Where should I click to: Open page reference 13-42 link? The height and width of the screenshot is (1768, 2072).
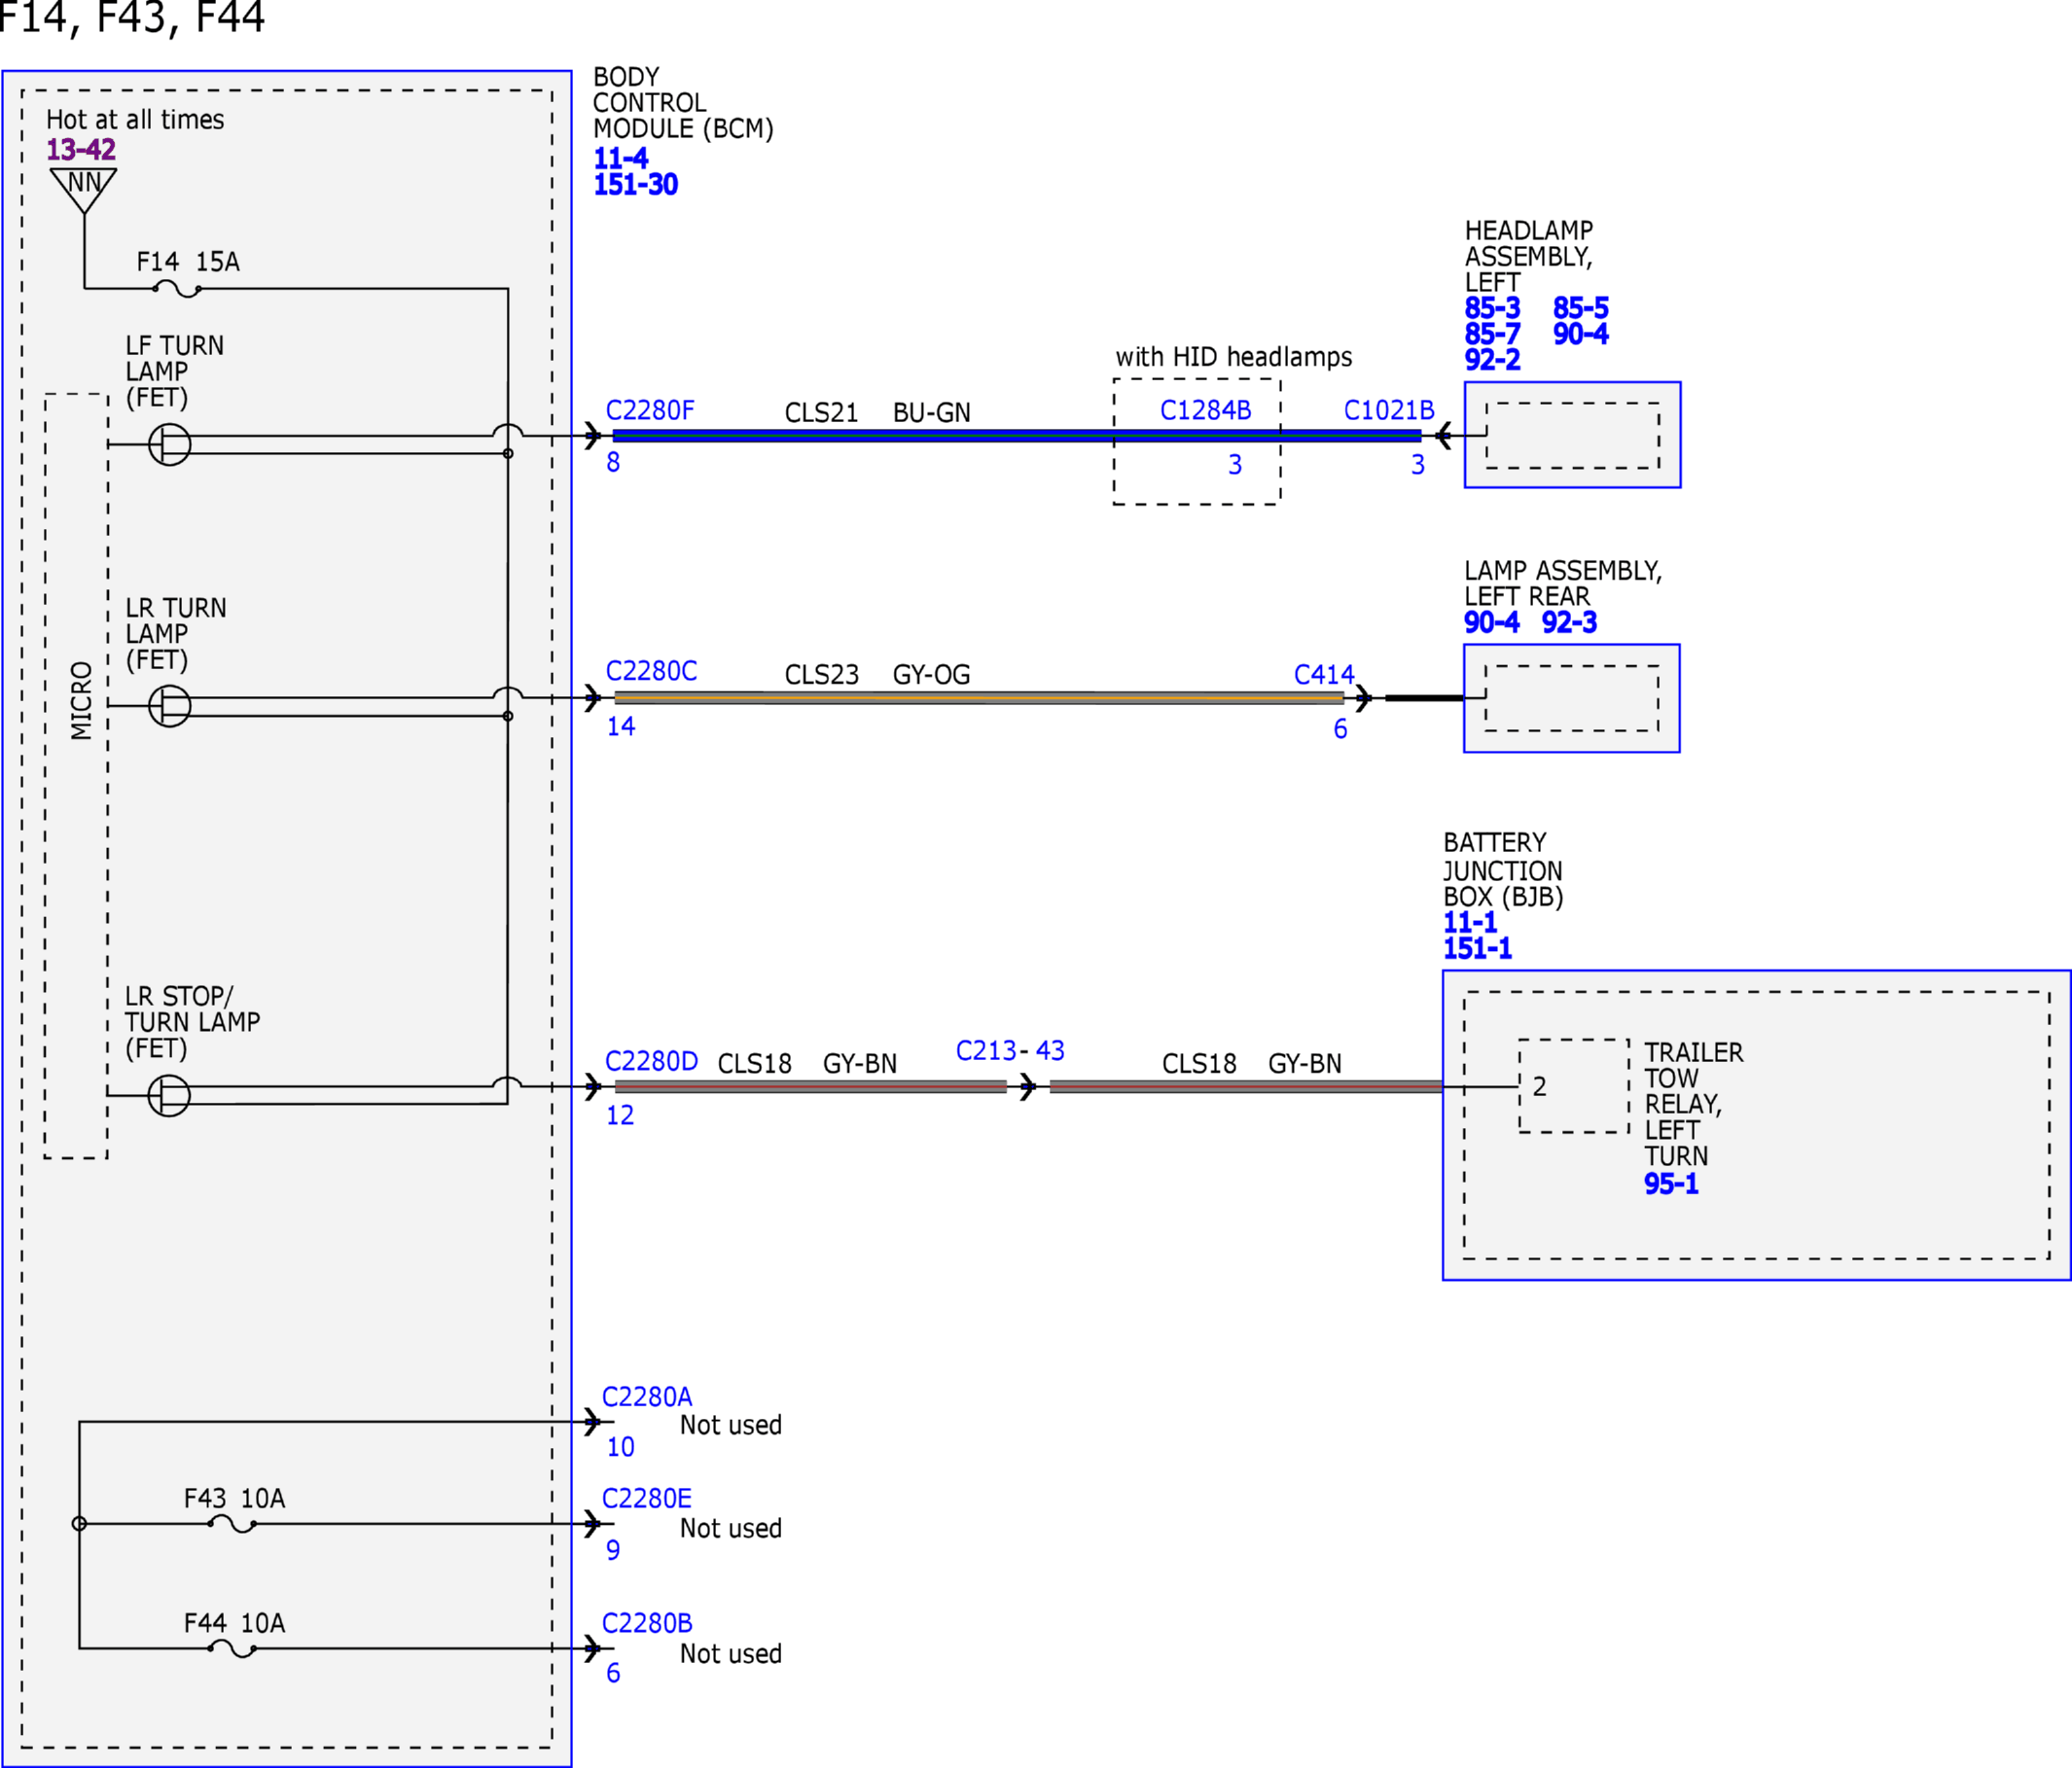[81, 150]
